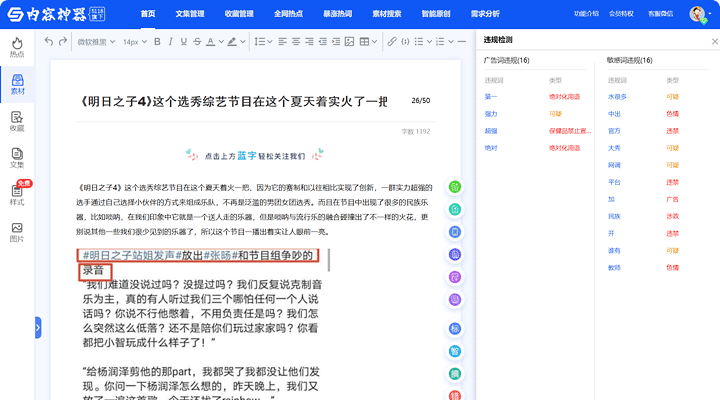Open the 需求分析 tab

485,14
